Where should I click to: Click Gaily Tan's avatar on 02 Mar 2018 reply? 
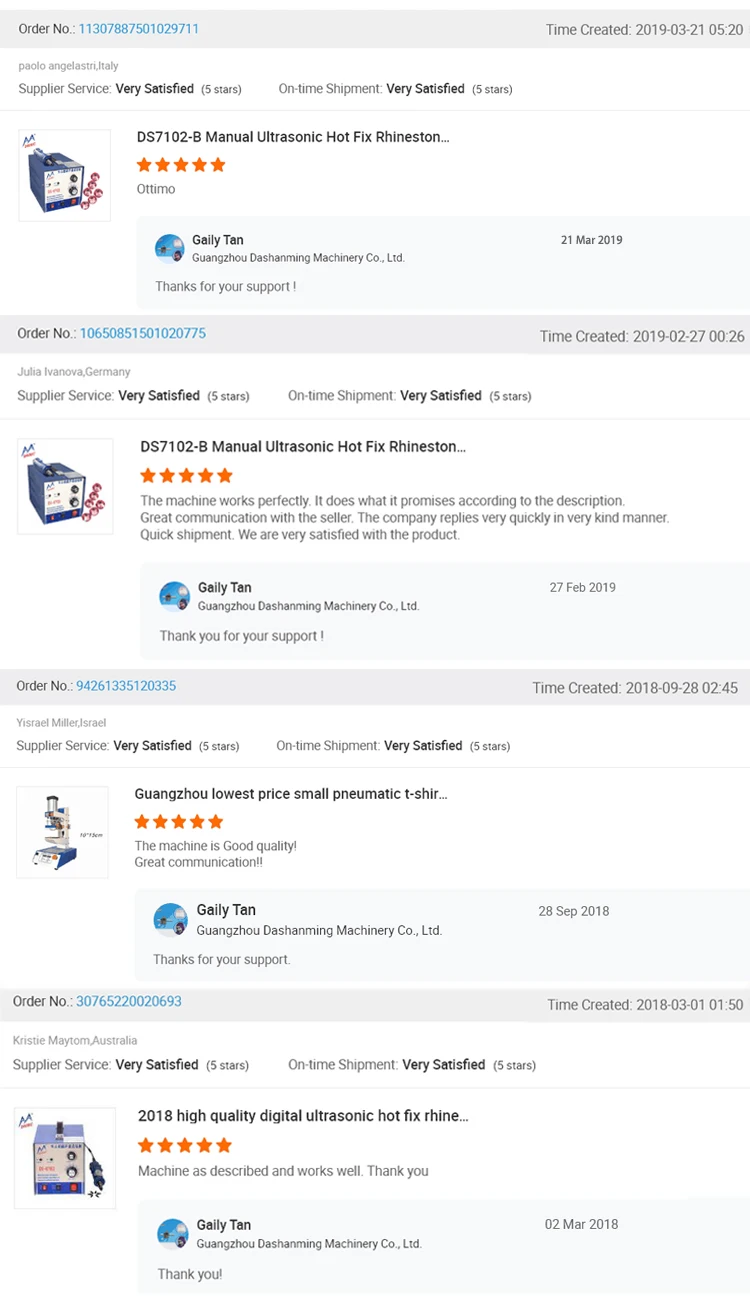click(x=173, y=1233)
